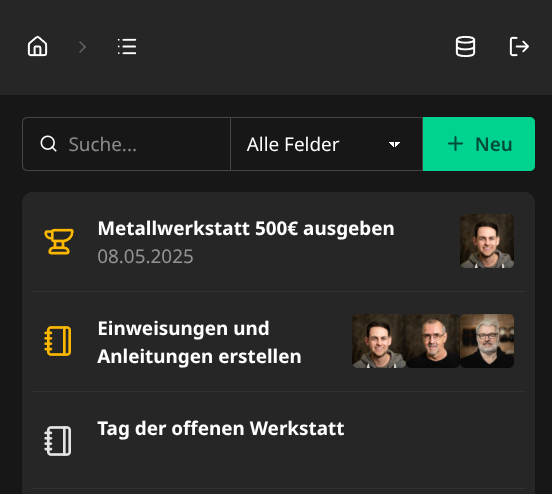Click the magnifier search icon
Viewport: 552px width, 494px height.
coord(48,144)
